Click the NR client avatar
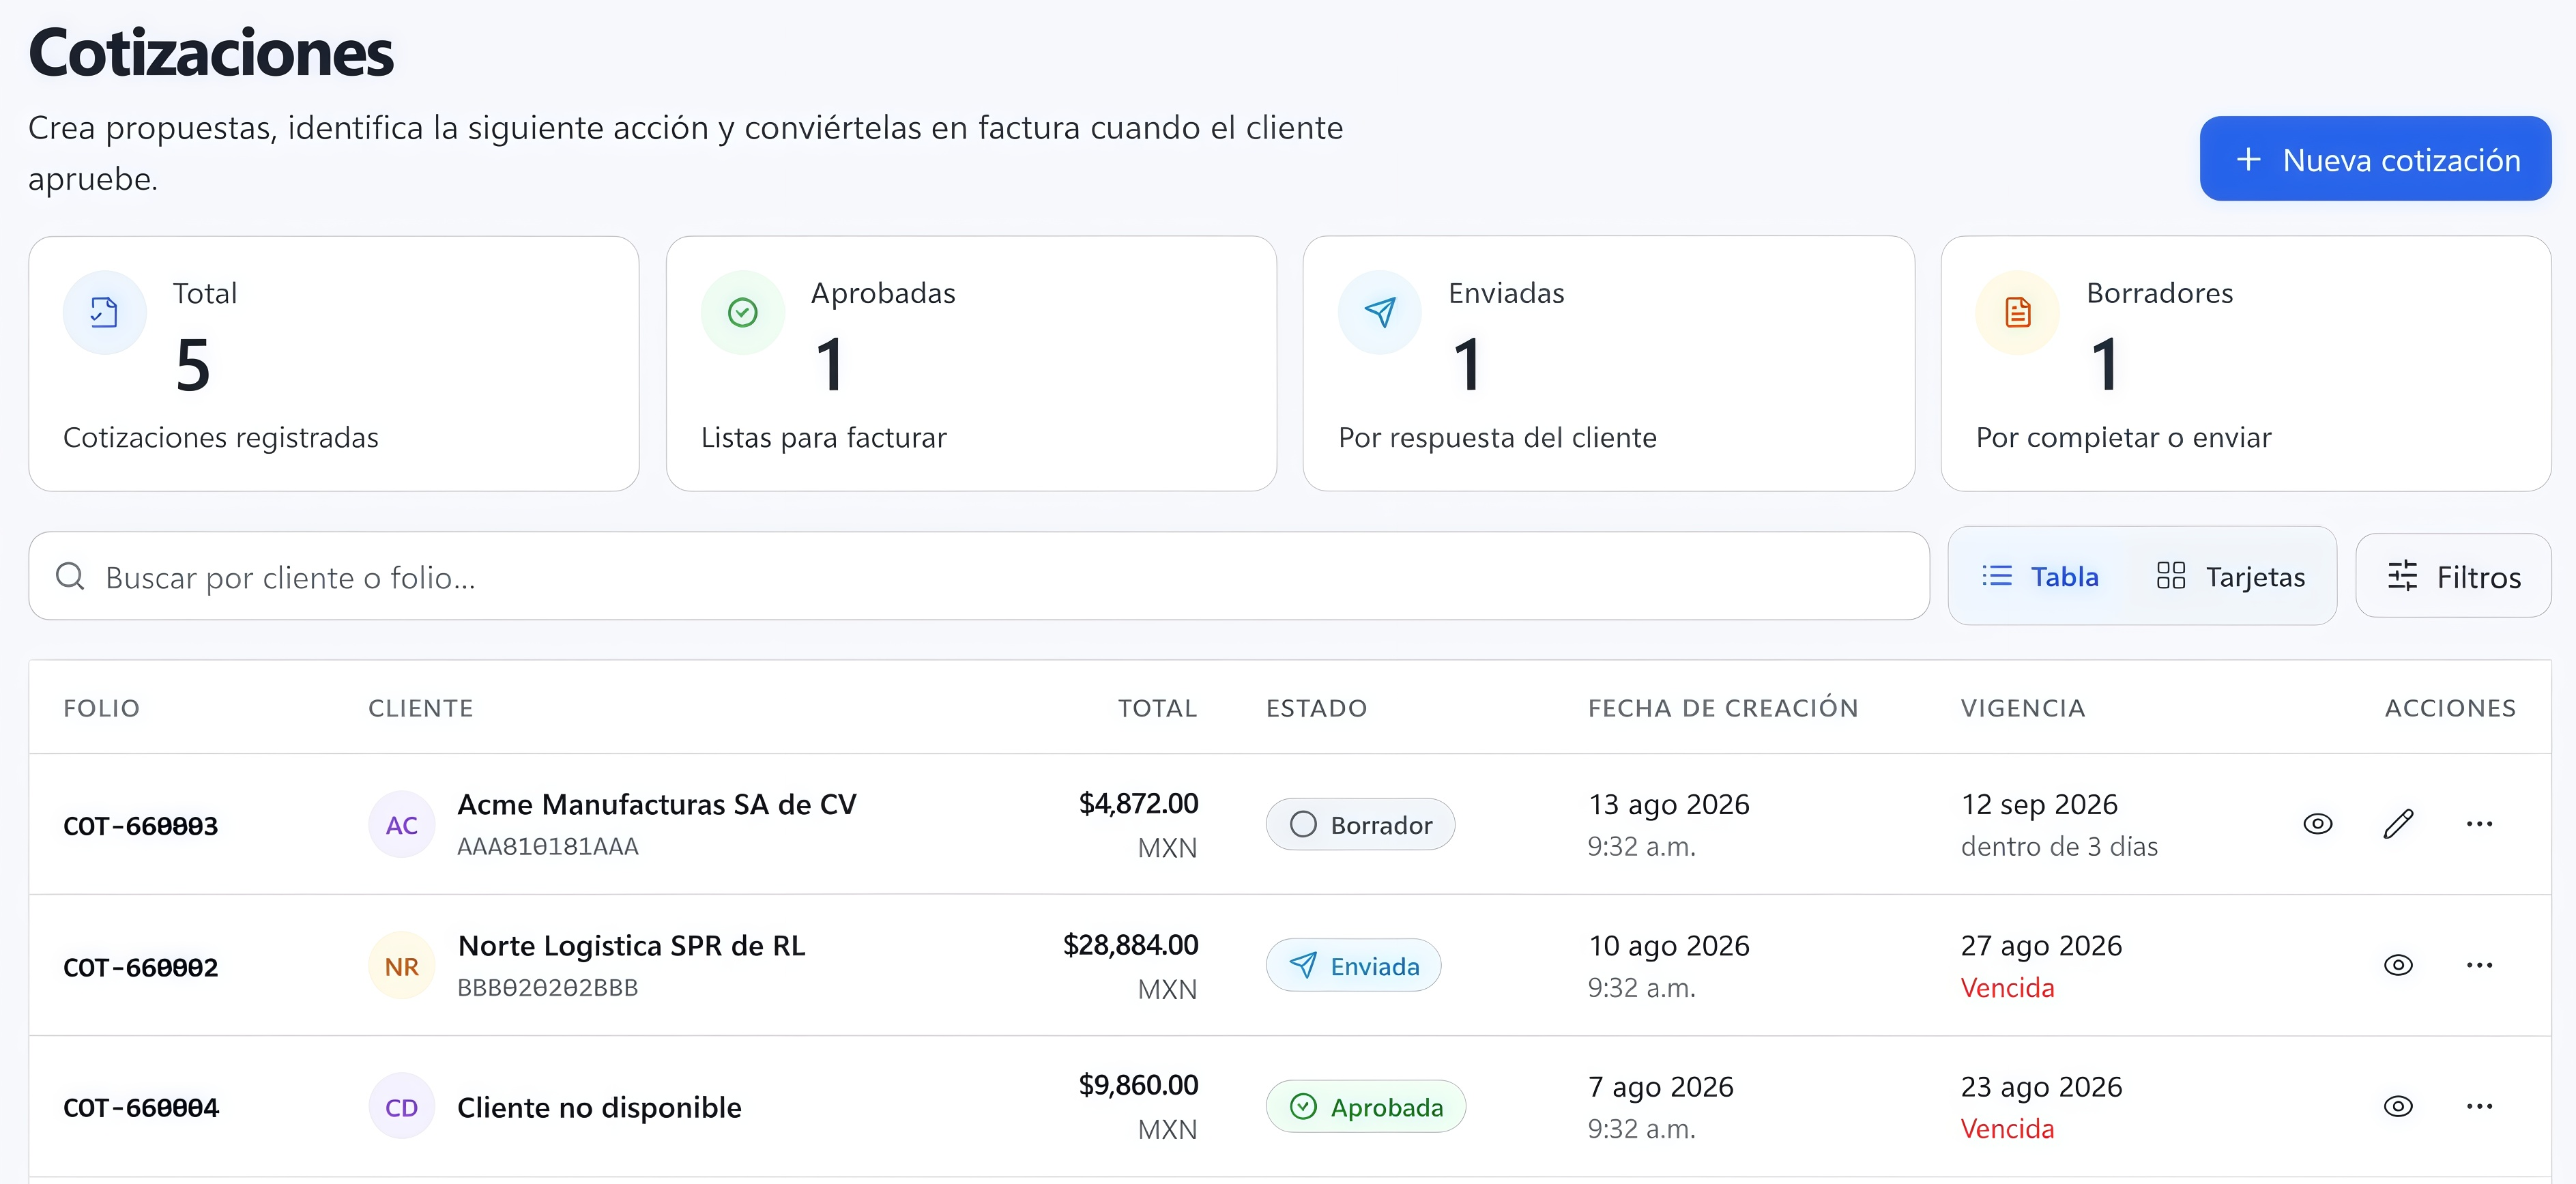The height and width of the screenshot is (1184, 2576). 401,966
